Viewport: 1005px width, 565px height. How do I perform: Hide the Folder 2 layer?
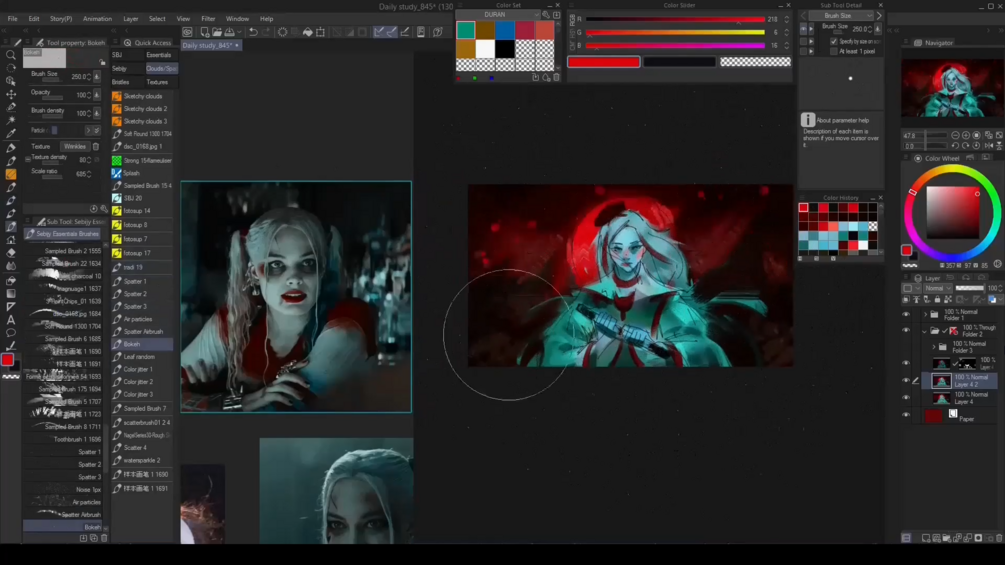(x=906, y=331)
